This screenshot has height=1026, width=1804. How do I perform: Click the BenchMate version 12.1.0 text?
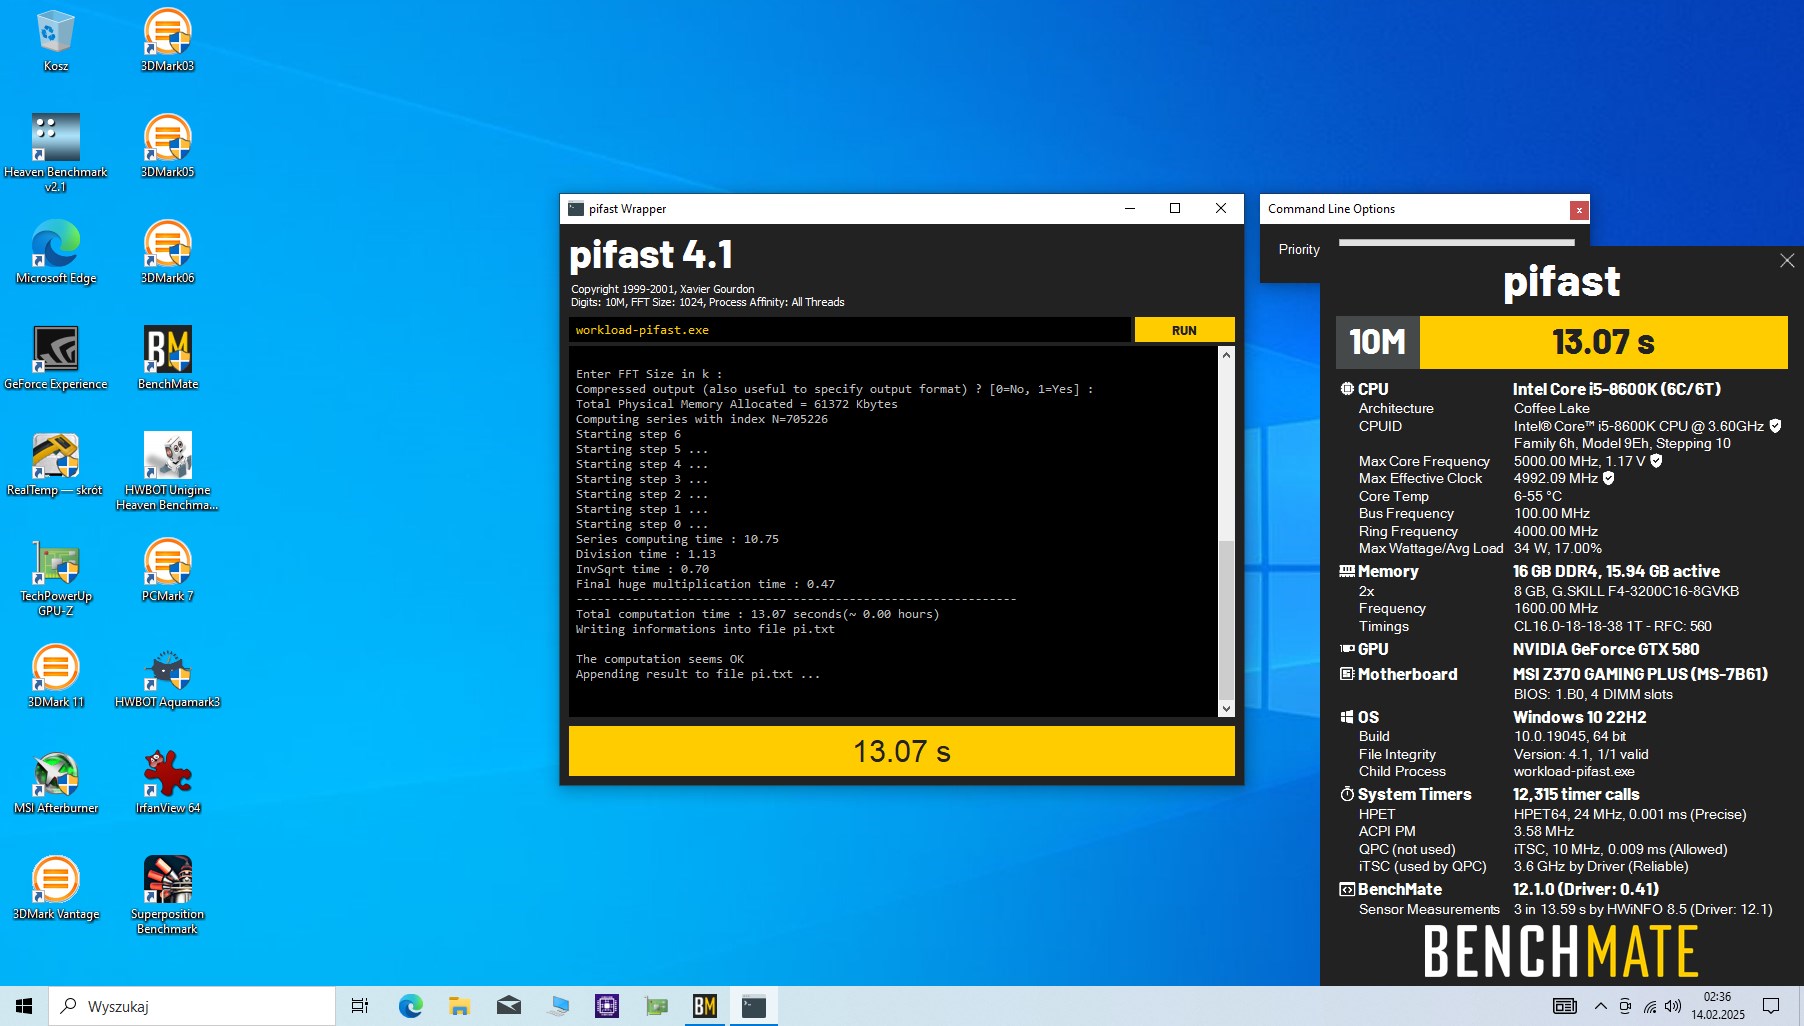(1586, 889)
